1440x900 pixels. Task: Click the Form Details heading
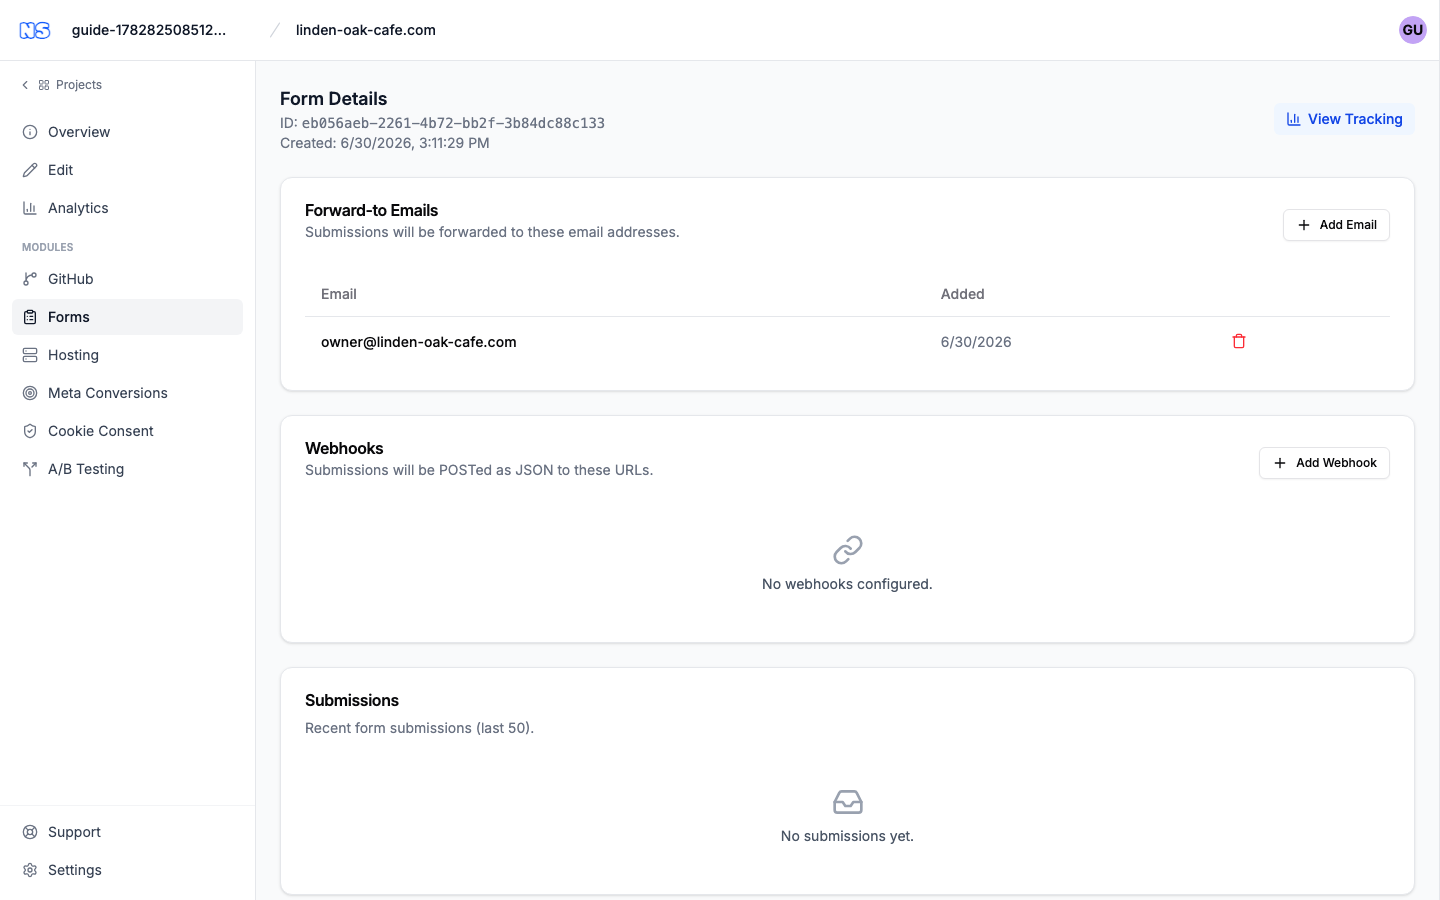333,99
